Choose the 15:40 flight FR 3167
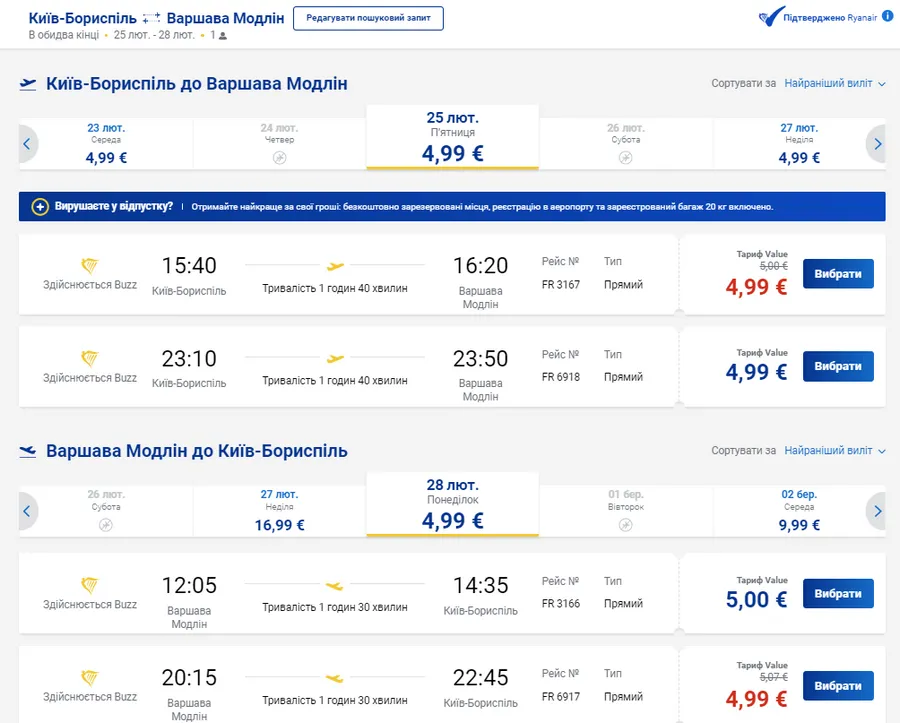The image size is (900, 723). [x=837, y=274]
